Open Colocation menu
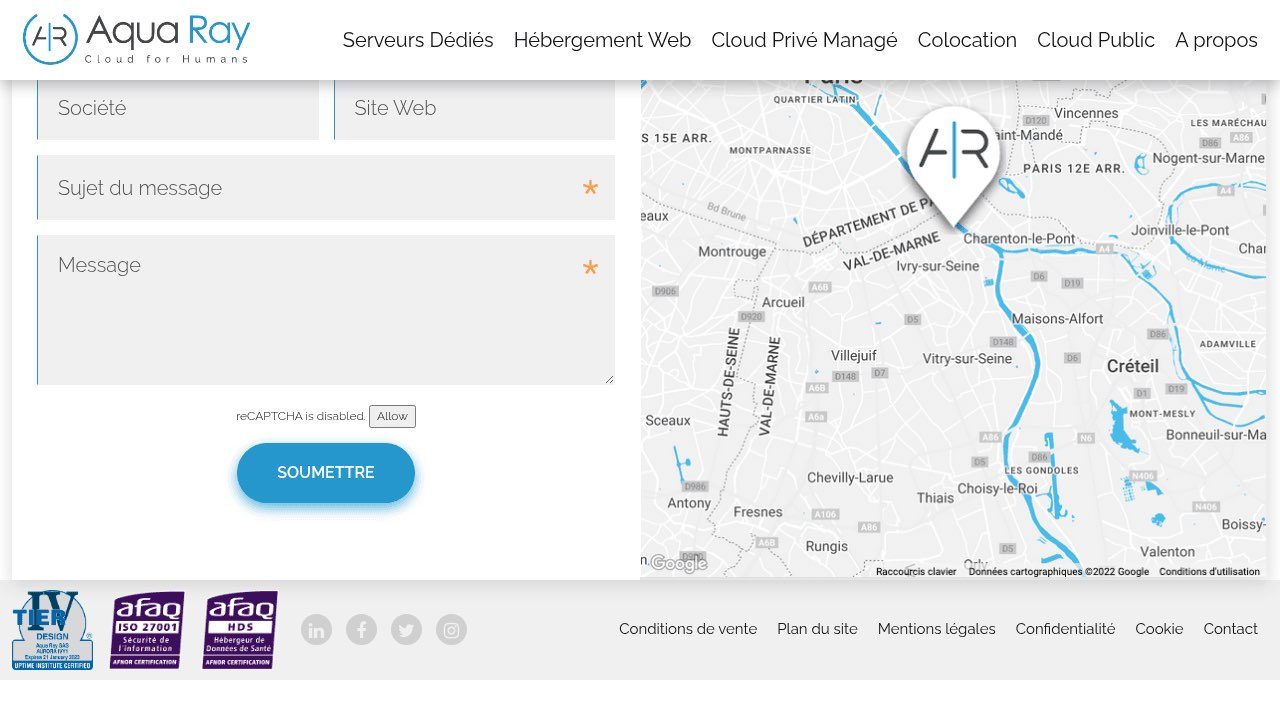The image size is (1280, 720). [967, 40]
